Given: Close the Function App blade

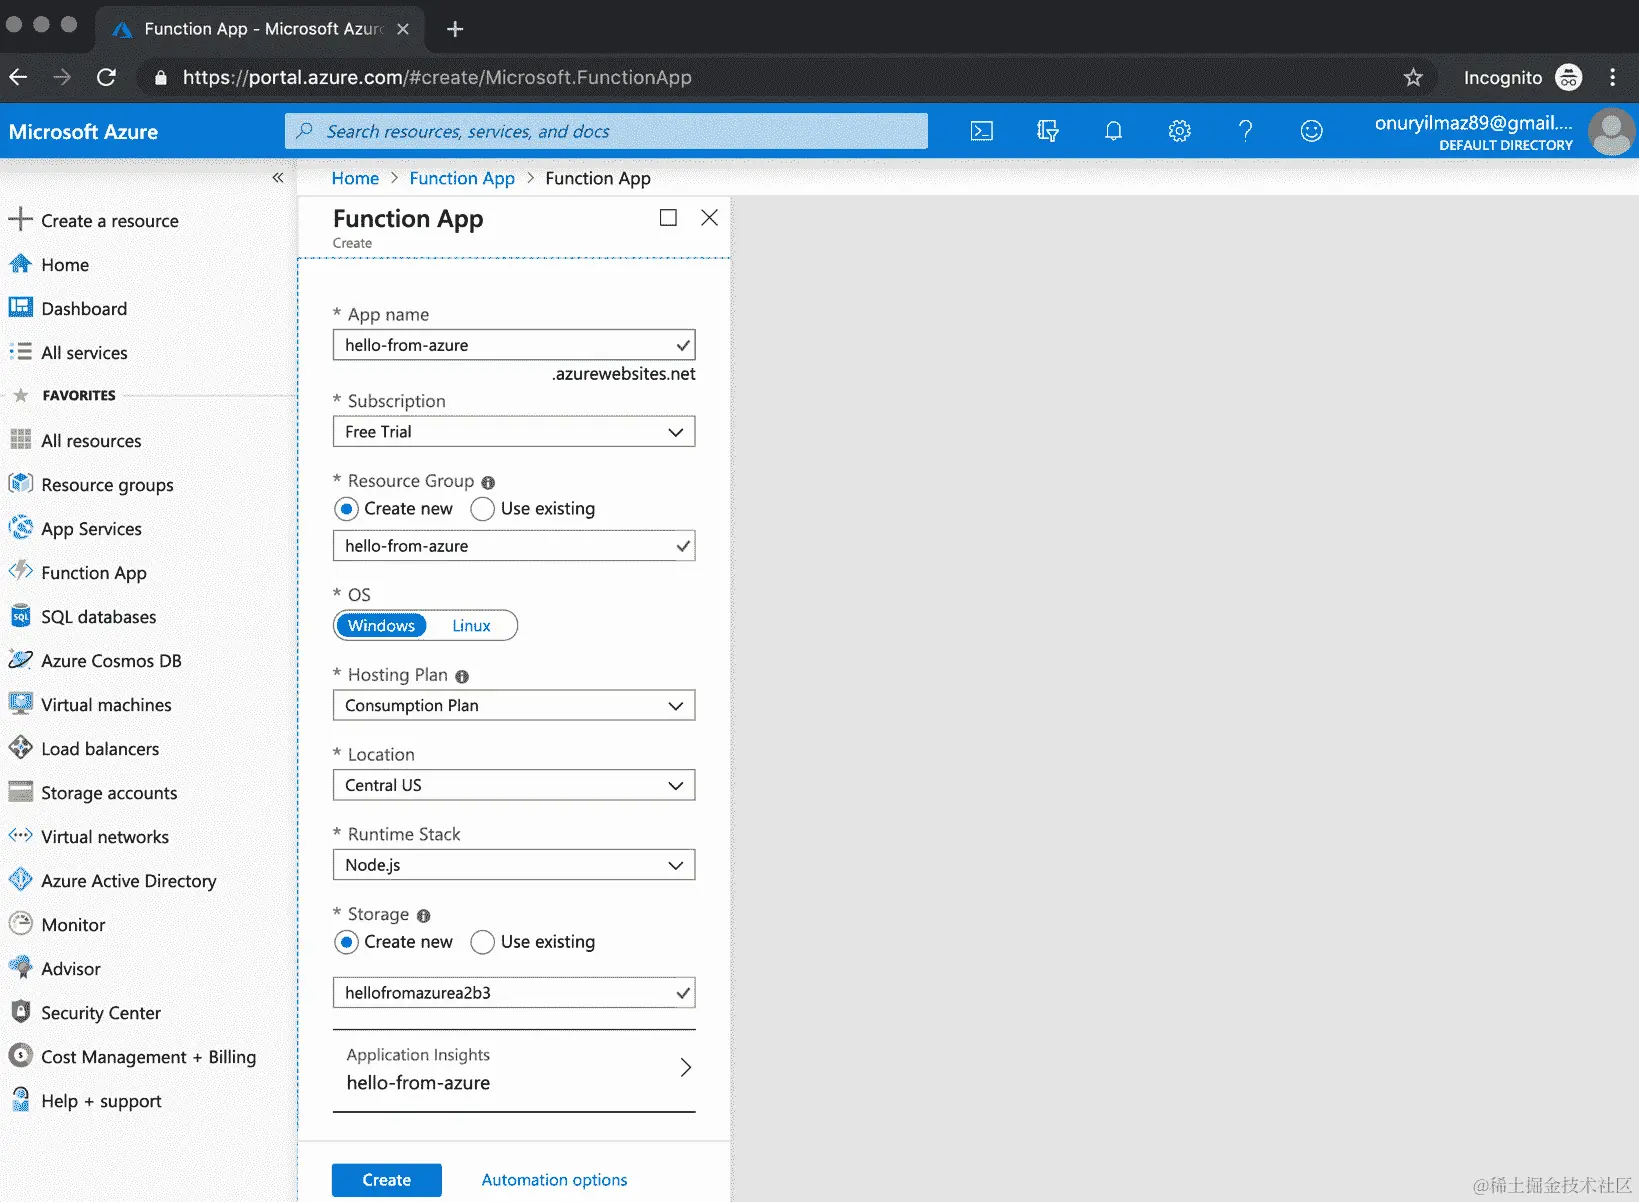Looking at the screenshot, I should click(710, 218).
